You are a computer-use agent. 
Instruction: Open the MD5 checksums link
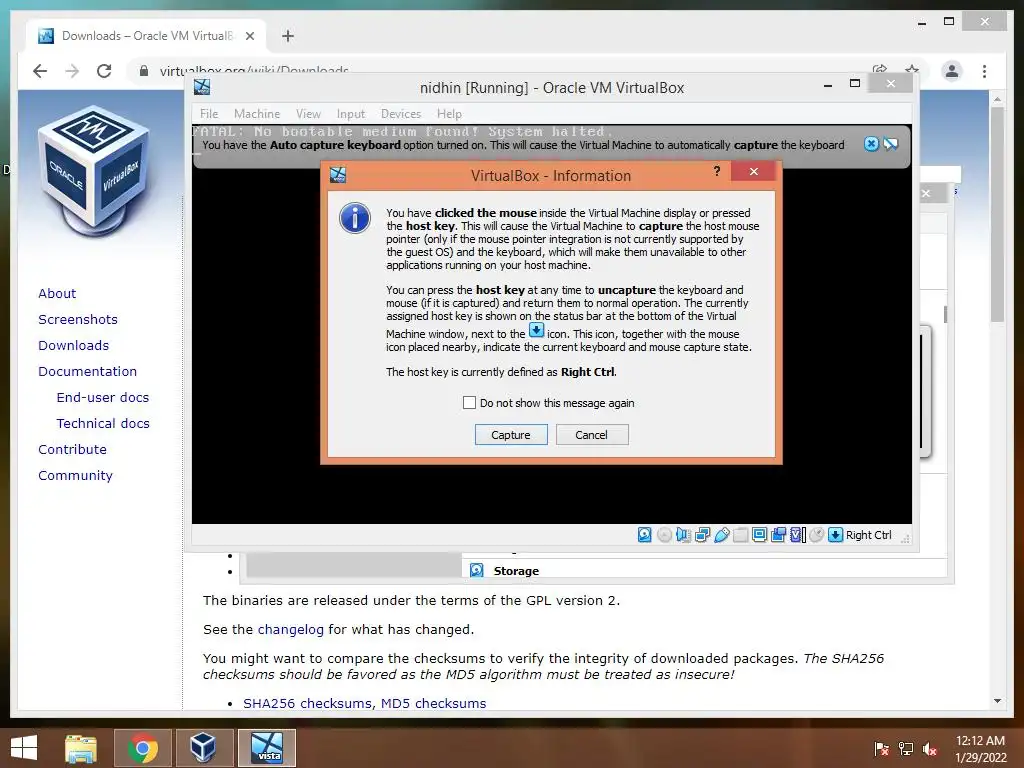click(x=434, y=703)
